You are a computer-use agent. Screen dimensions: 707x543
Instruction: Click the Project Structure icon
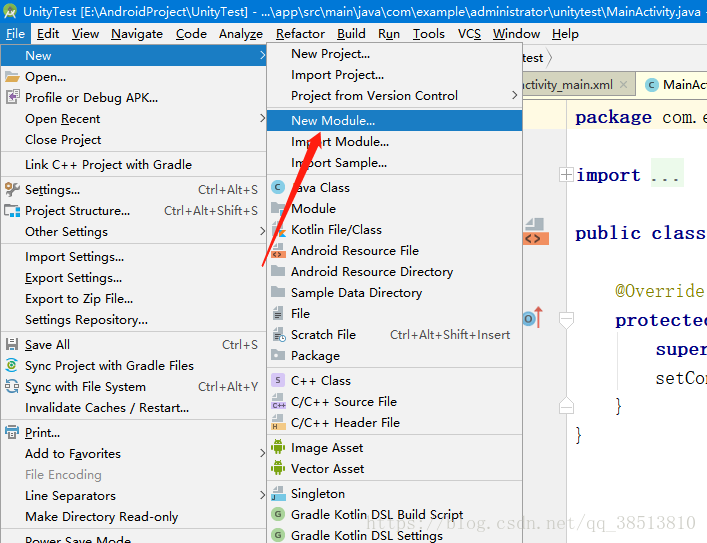point(12,211)
